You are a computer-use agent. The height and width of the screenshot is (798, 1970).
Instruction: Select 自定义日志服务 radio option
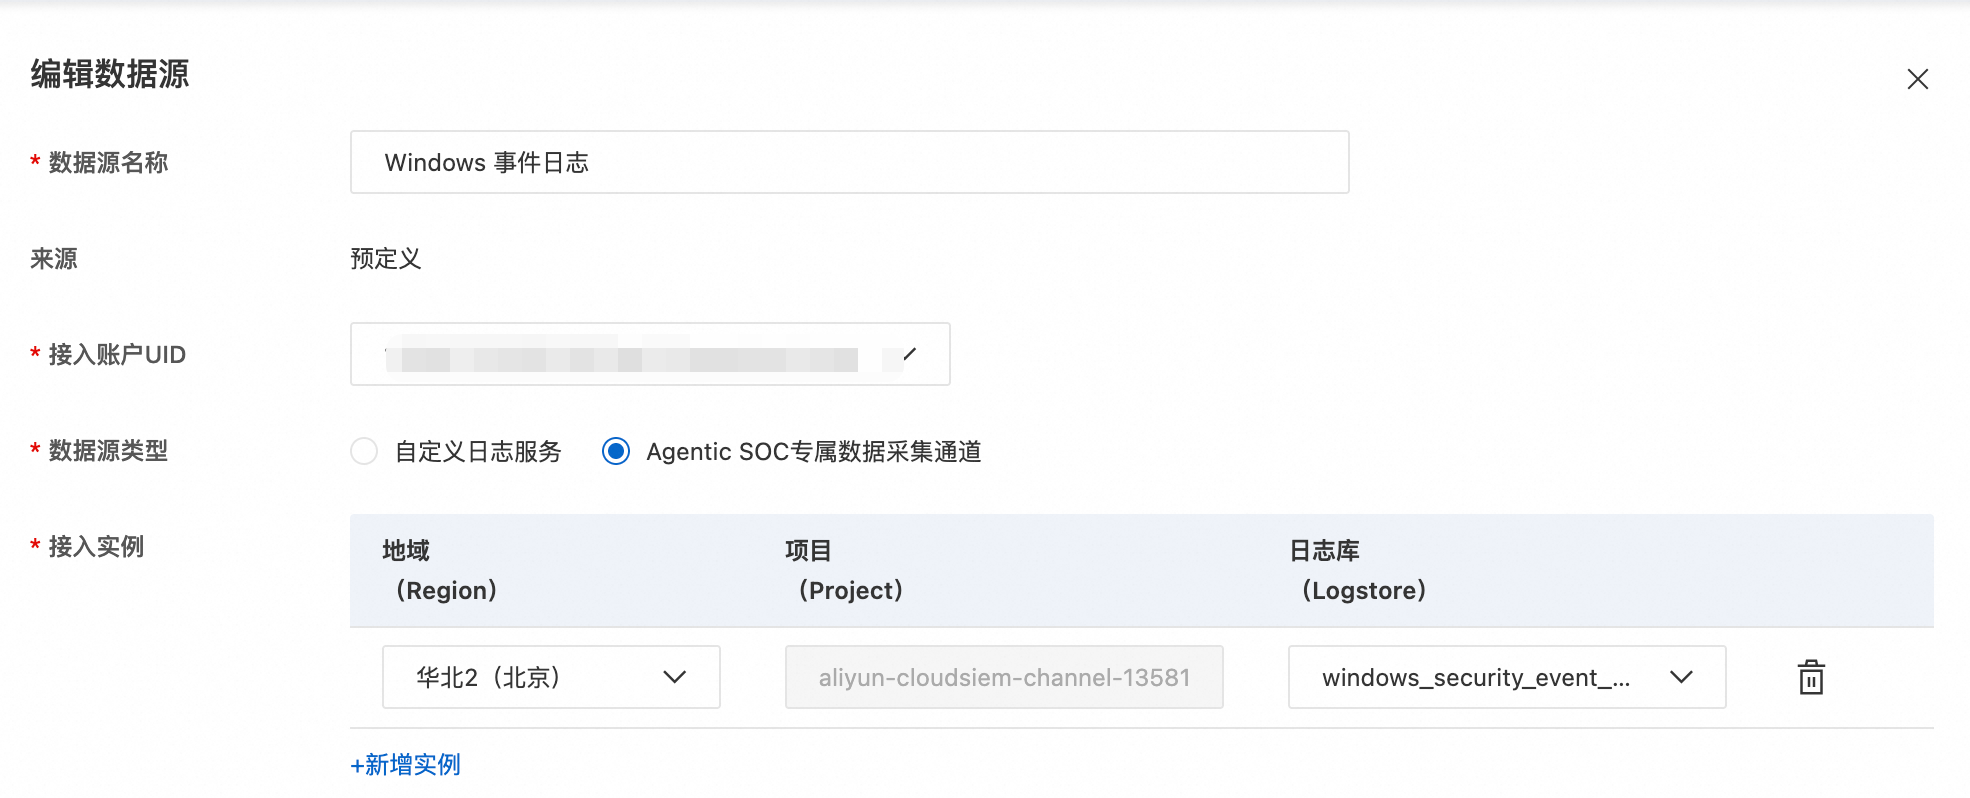pyautogui.click(x=364, y=451)
